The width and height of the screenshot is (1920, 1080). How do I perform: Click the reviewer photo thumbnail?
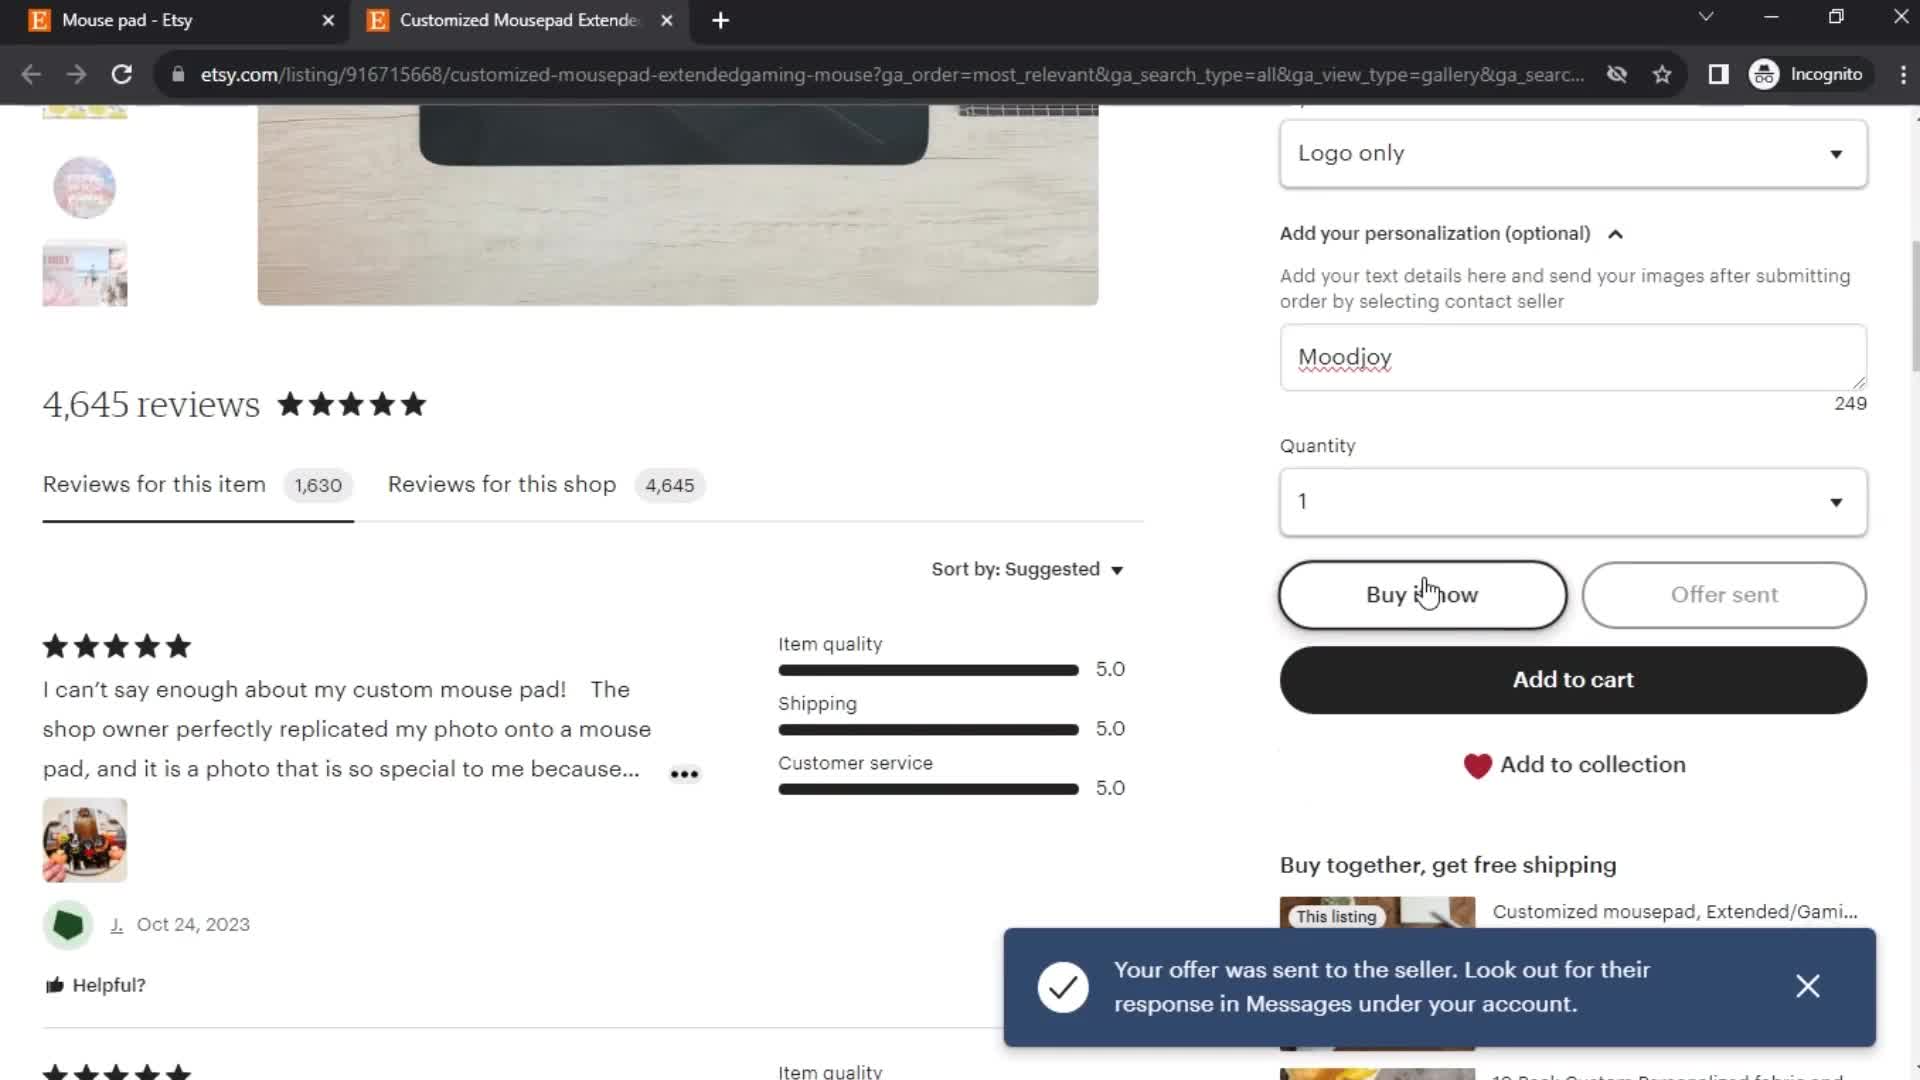coord(84,840)
